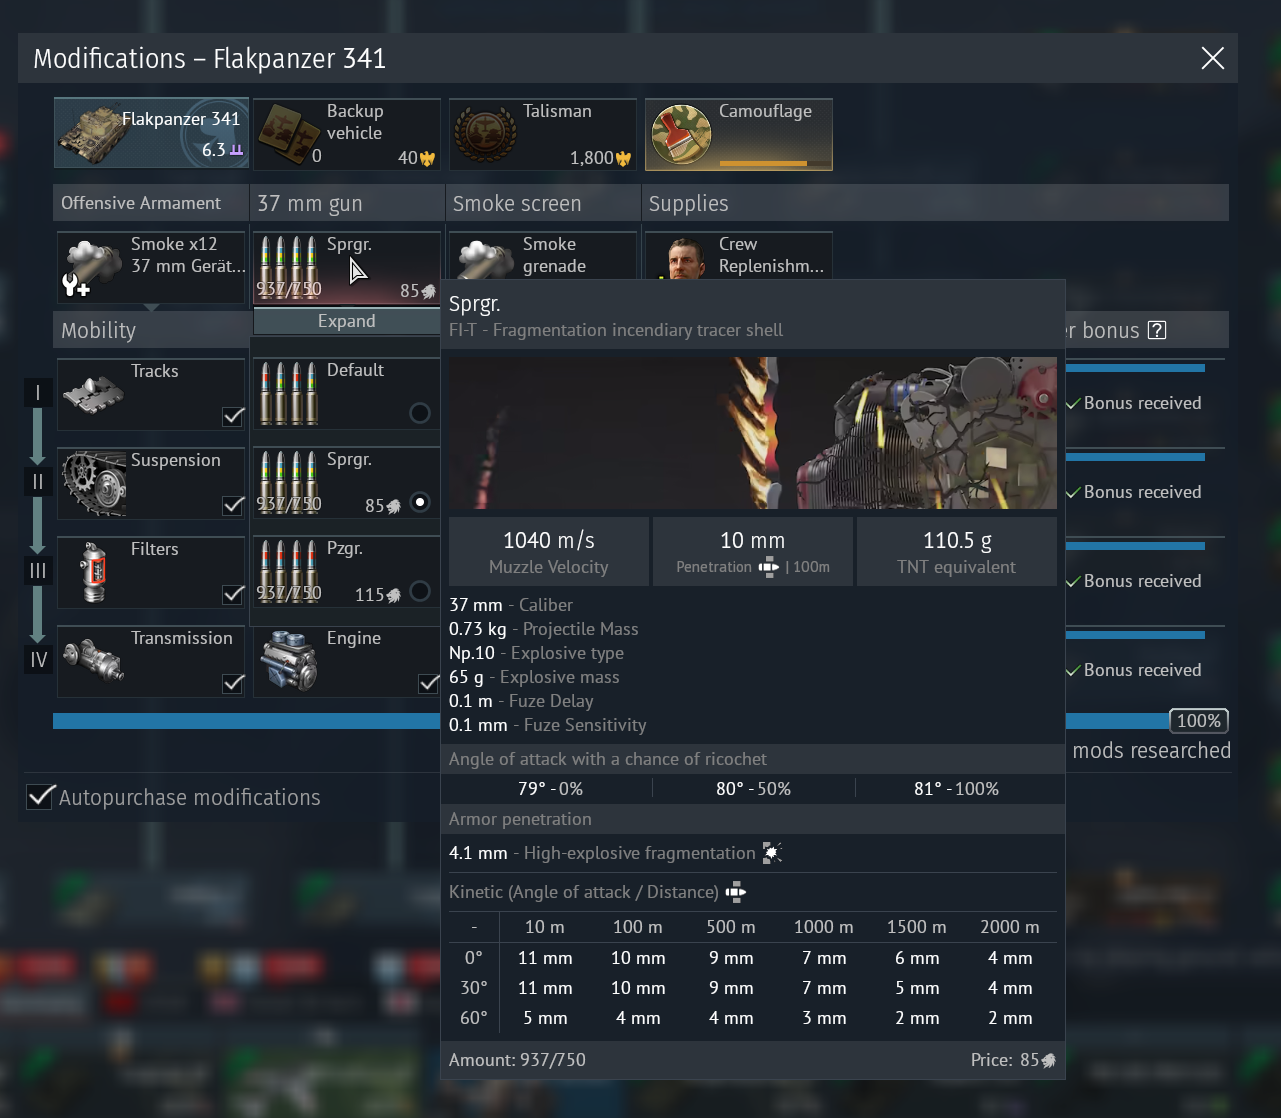This screenshot has height=1118, width=1281.
Task: Click the 110.5 g TNT equivalent panel
Action: point(957,552)
